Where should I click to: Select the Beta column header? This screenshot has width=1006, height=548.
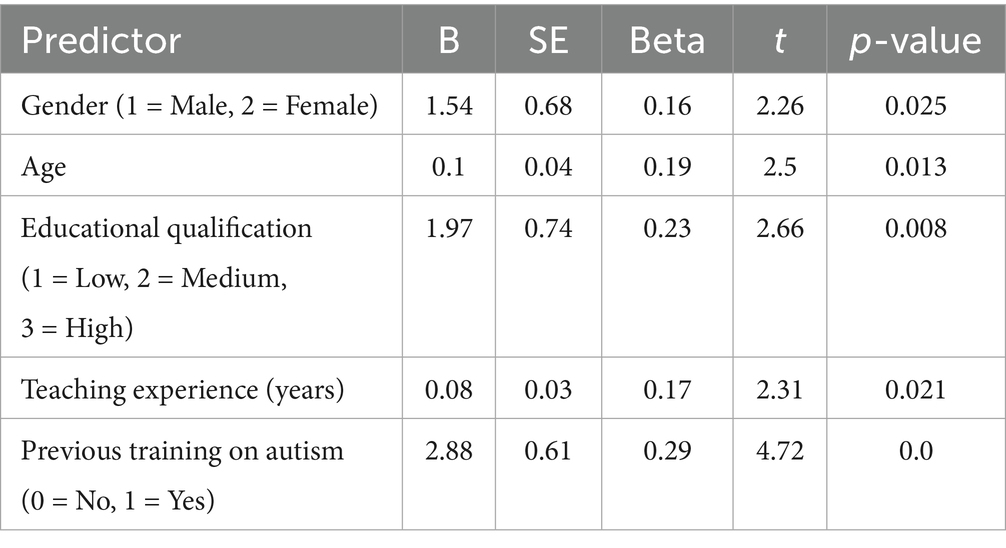(x=667, y=40)
